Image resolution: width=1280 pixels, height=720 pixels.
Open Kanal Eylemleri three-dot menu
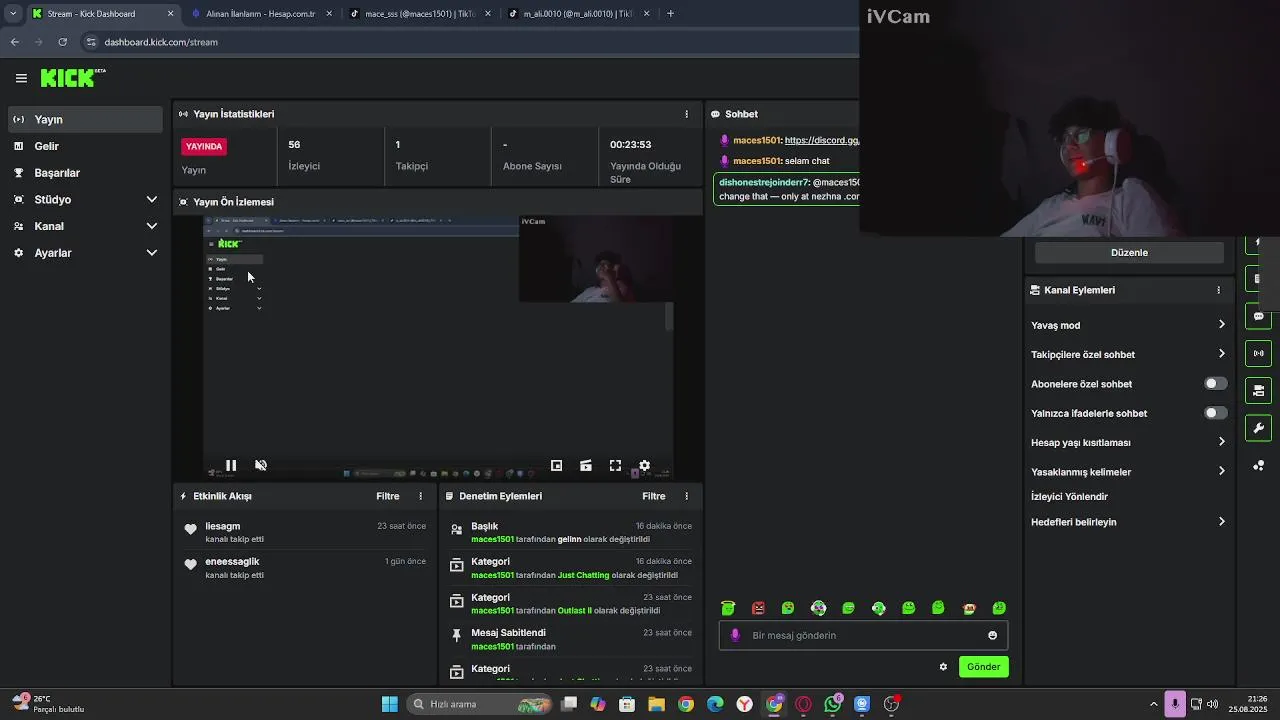tap(1218, 290)
